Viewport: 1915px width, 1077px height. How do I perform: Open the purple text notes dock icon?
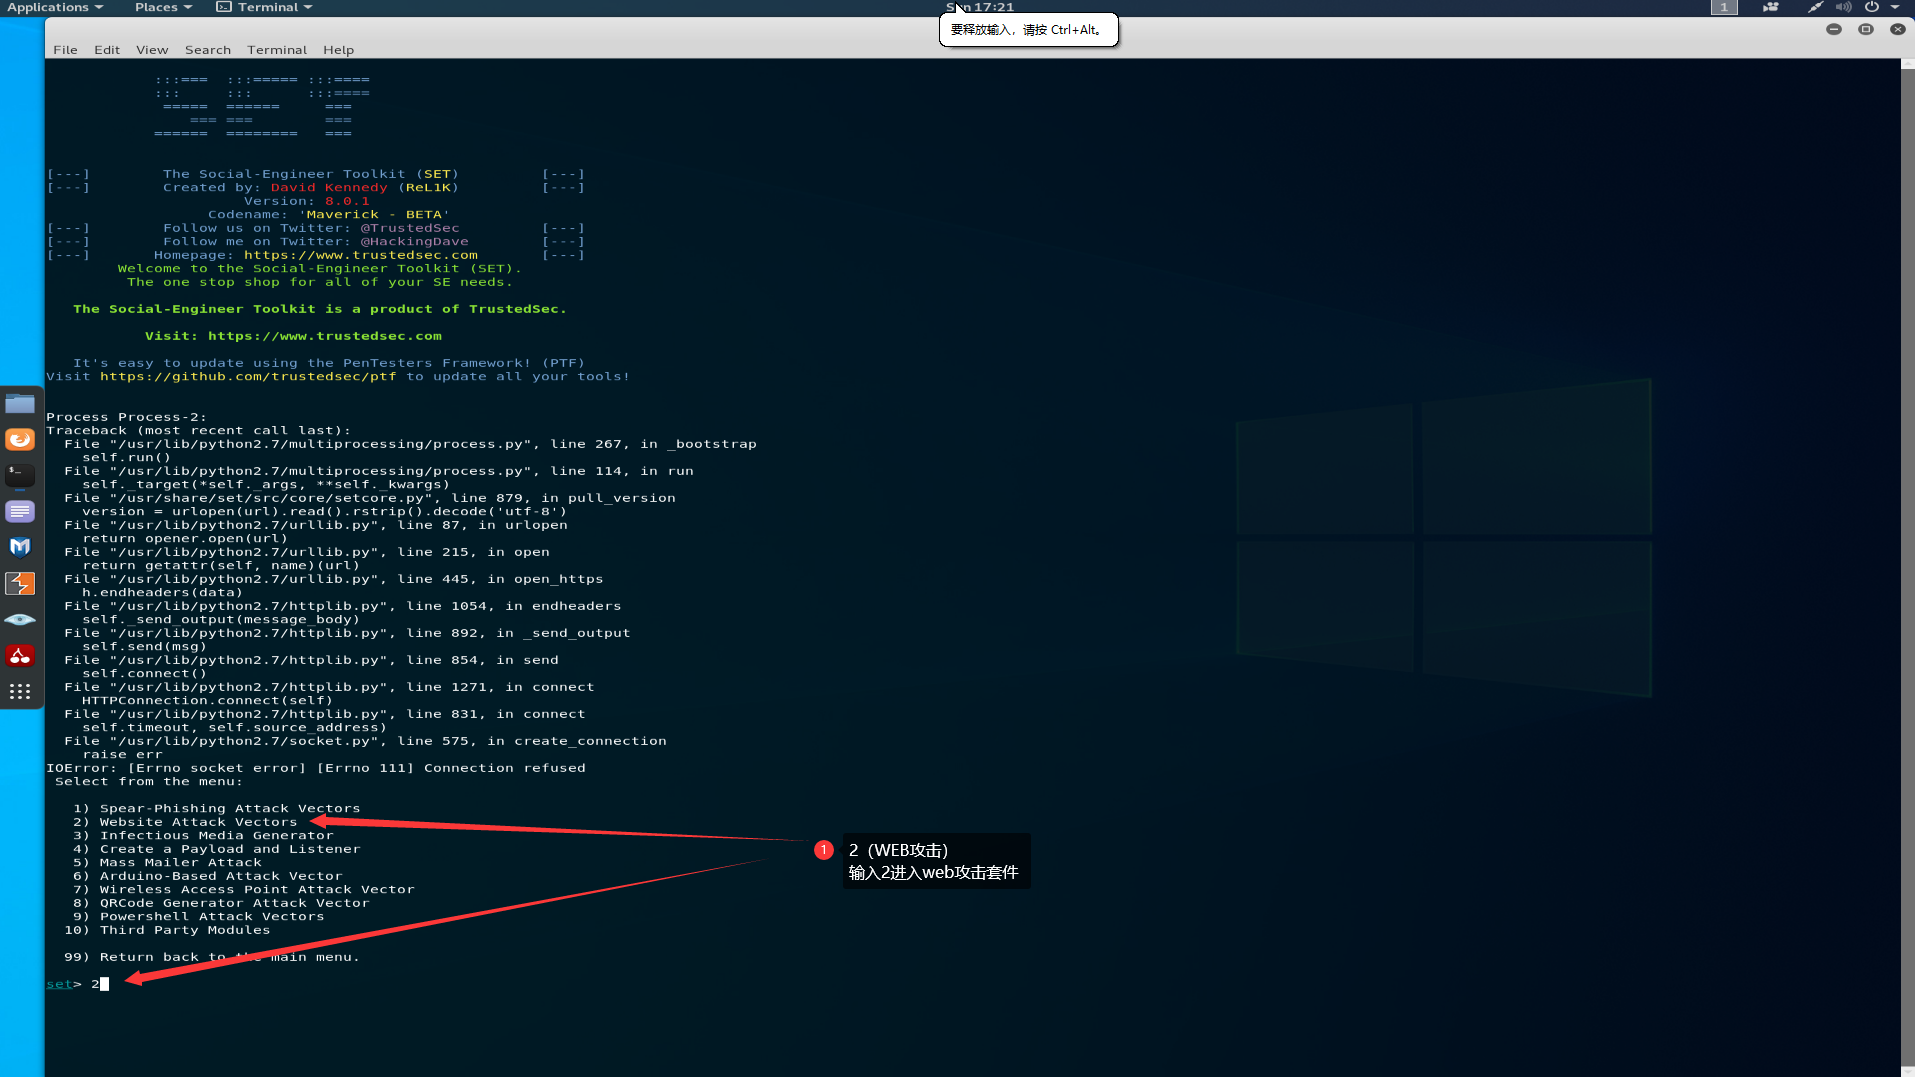coord(20,512)
